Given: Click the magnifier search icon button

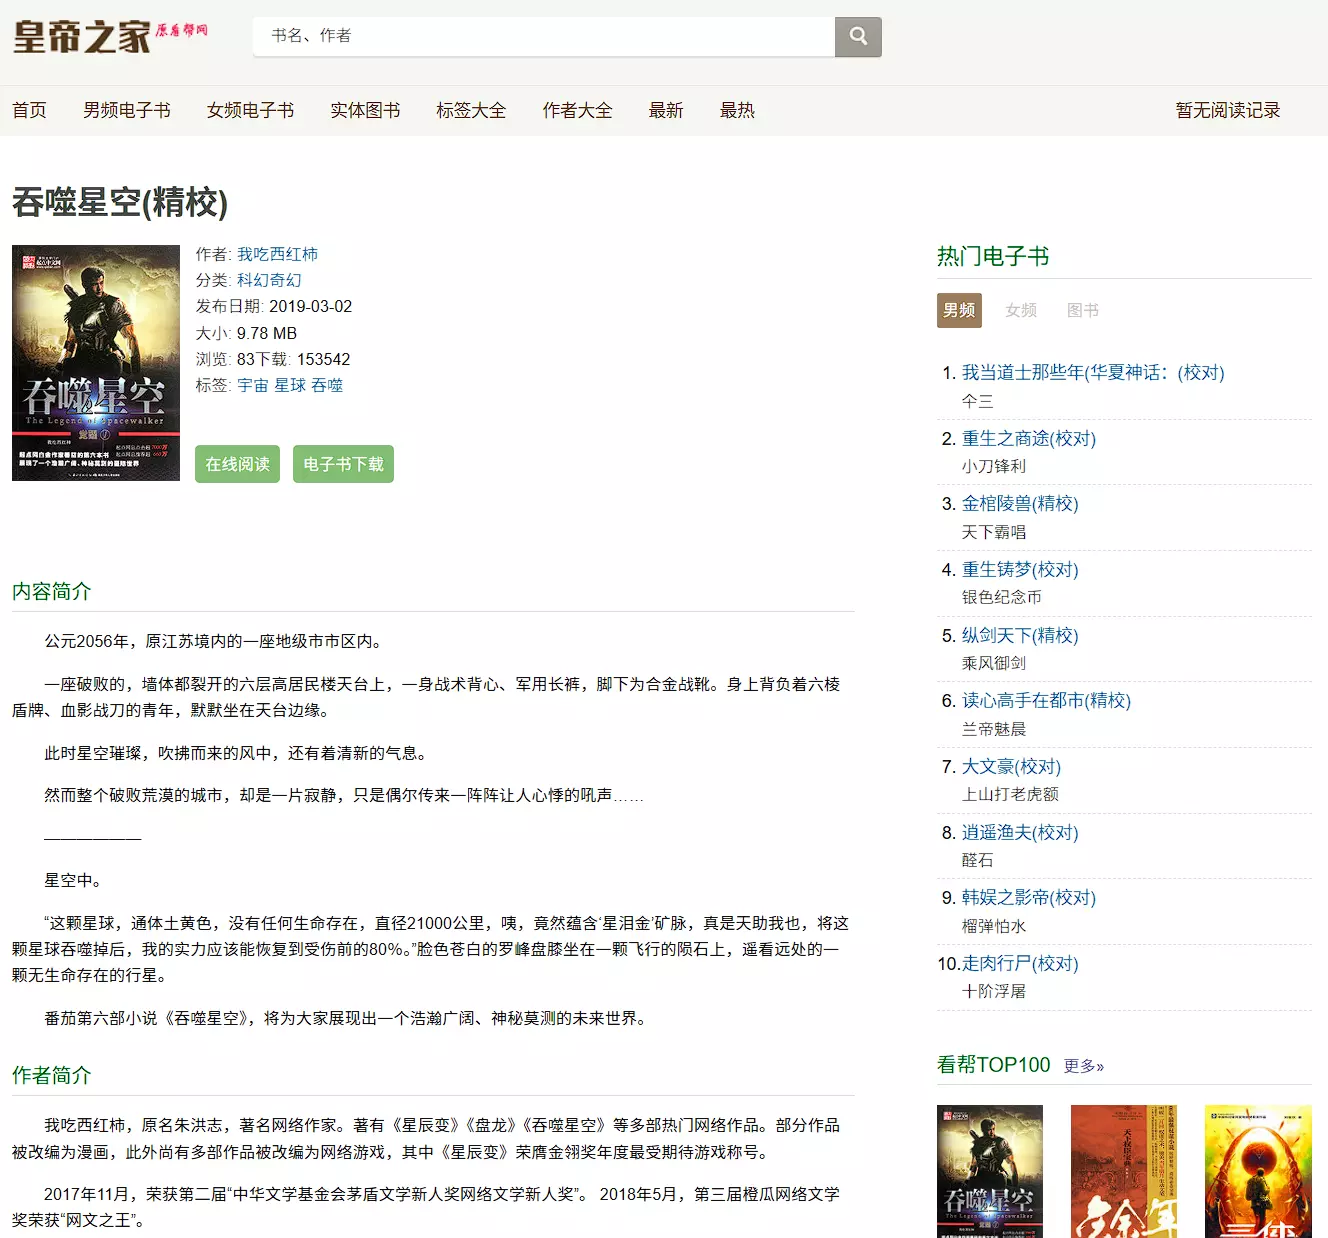Looking at the screenshot, I should point(858,37).
